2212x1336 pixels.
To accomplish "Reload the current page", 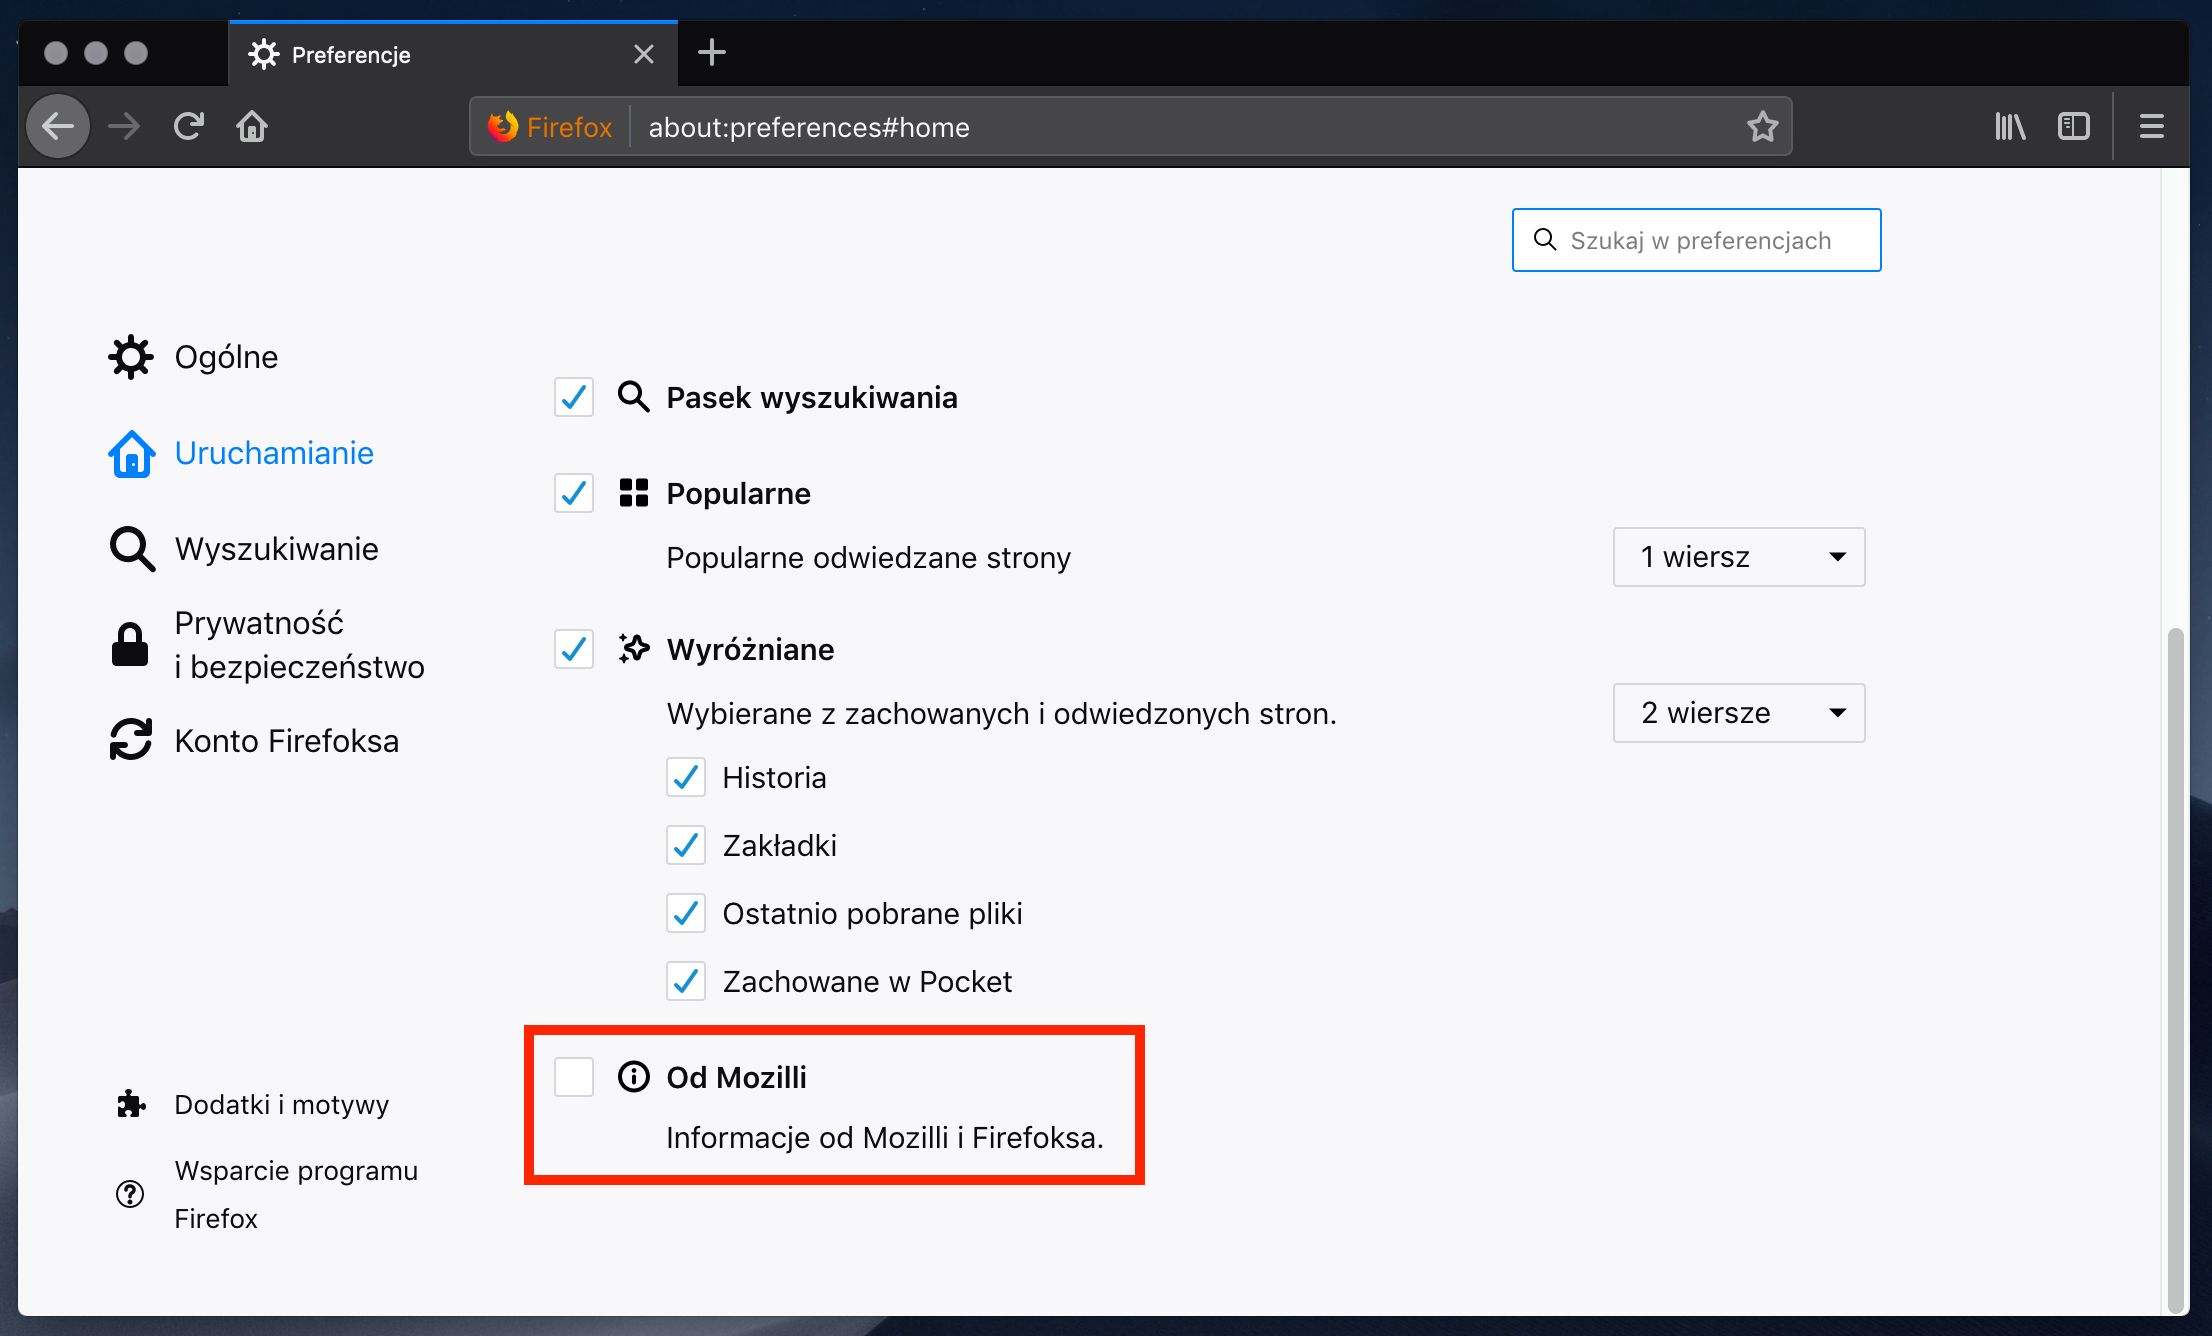I will [188, 127].
